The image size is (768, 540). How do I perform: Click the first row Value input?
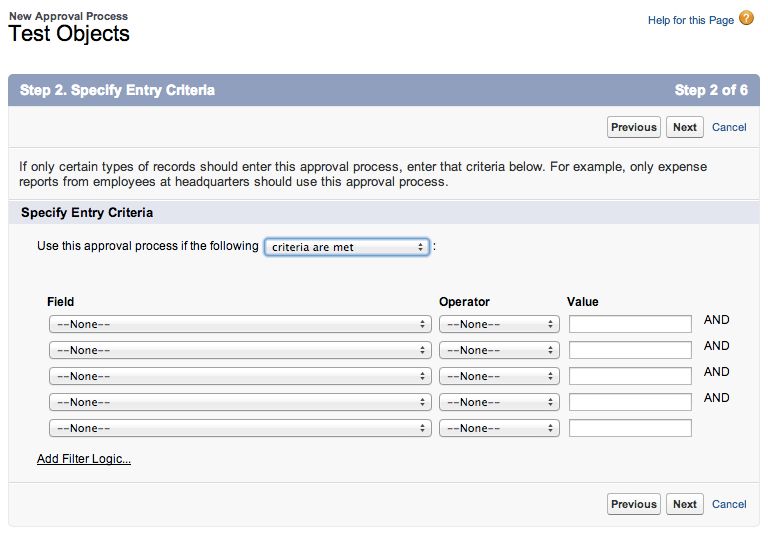(x=630, y=324)
